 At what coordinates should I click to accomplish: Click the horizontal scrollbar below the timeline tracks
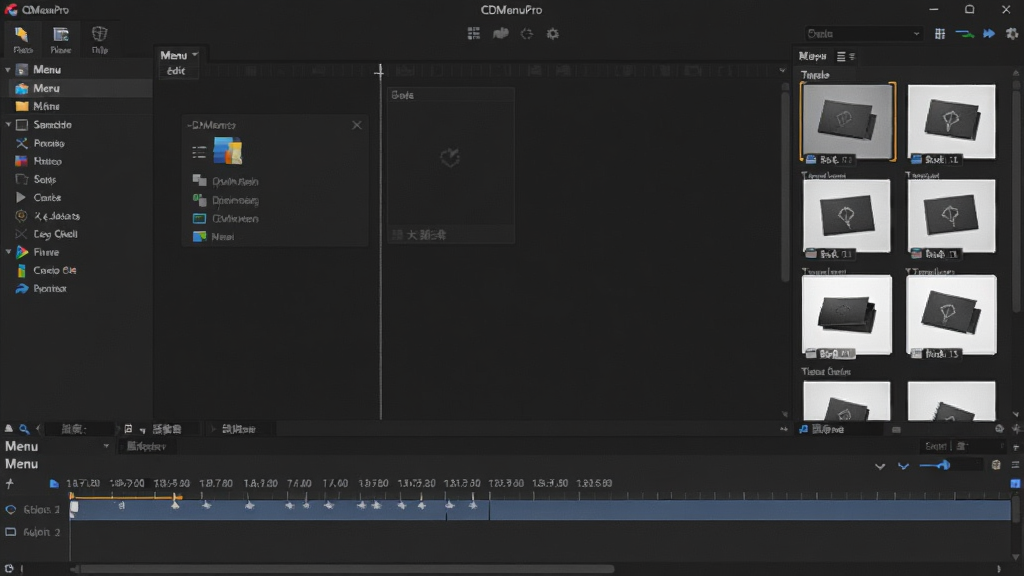346,569
